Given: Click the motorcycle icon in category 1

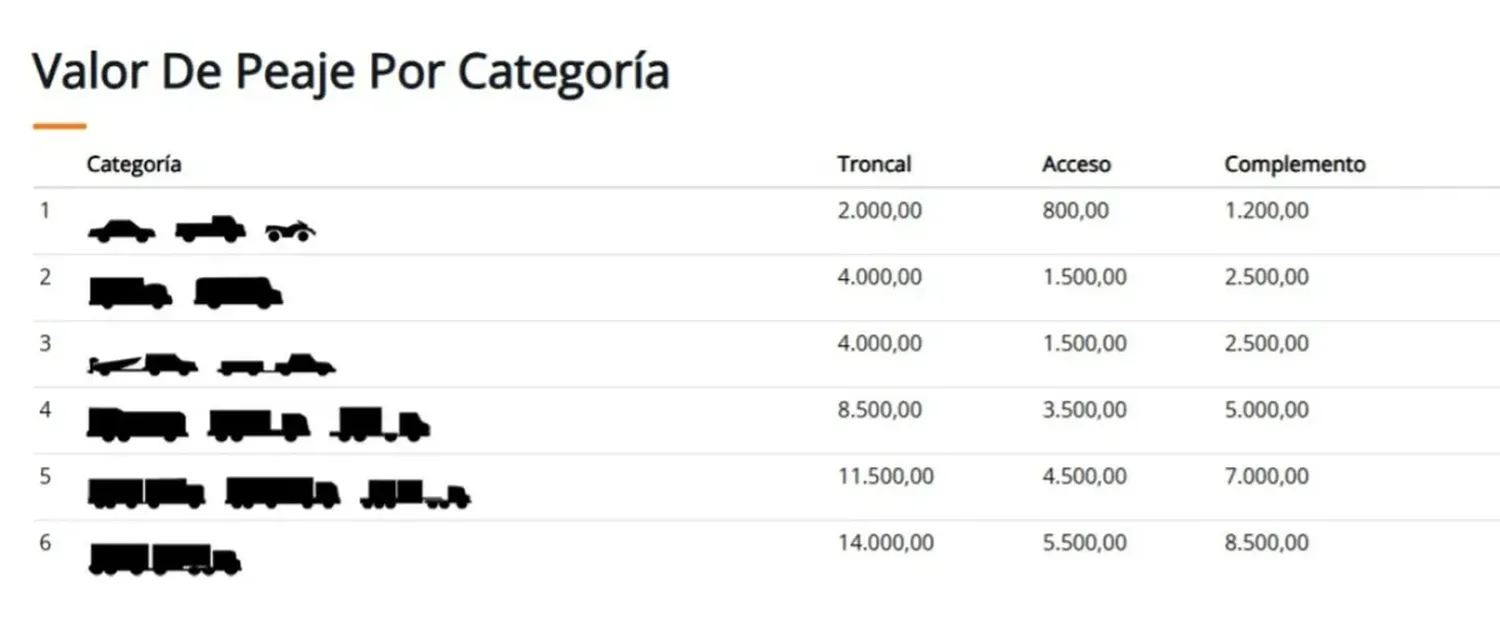Looking at the screenshot, I should click(x=290, y=232).
